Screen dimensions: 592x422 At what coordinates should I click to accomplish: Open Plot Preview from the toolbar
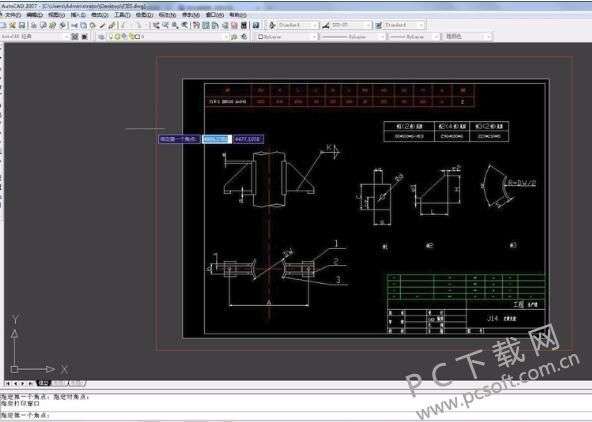point(43,25)
